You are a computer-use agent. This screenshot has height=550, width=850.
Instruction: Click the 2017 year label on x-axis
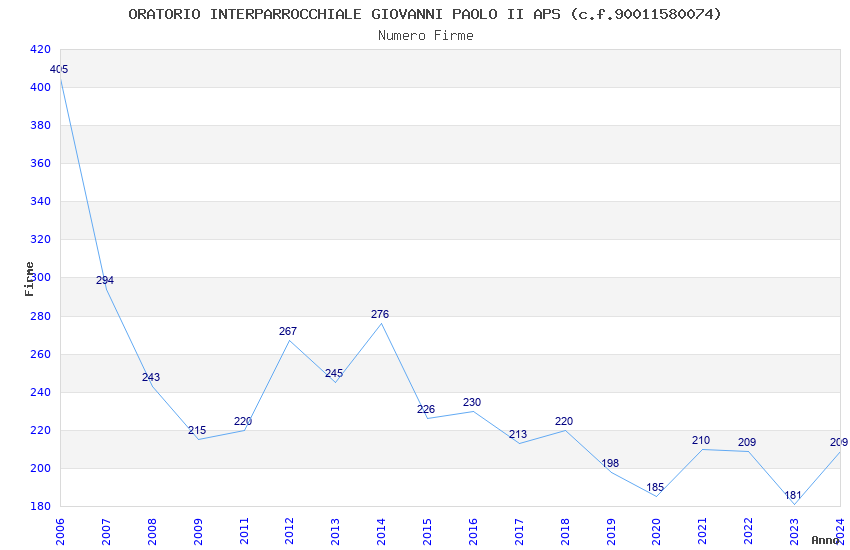[x=519, y=531]
